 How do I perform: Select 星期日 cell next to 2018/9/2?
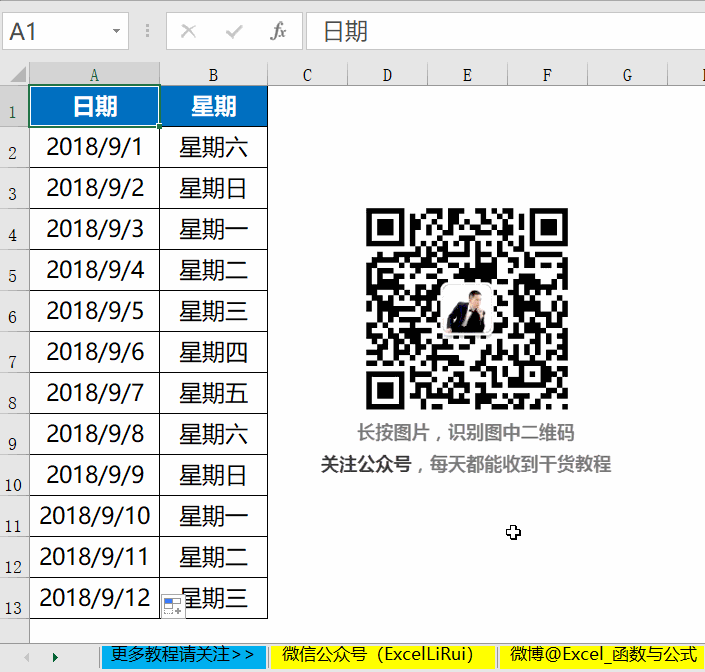coord(214,188)
